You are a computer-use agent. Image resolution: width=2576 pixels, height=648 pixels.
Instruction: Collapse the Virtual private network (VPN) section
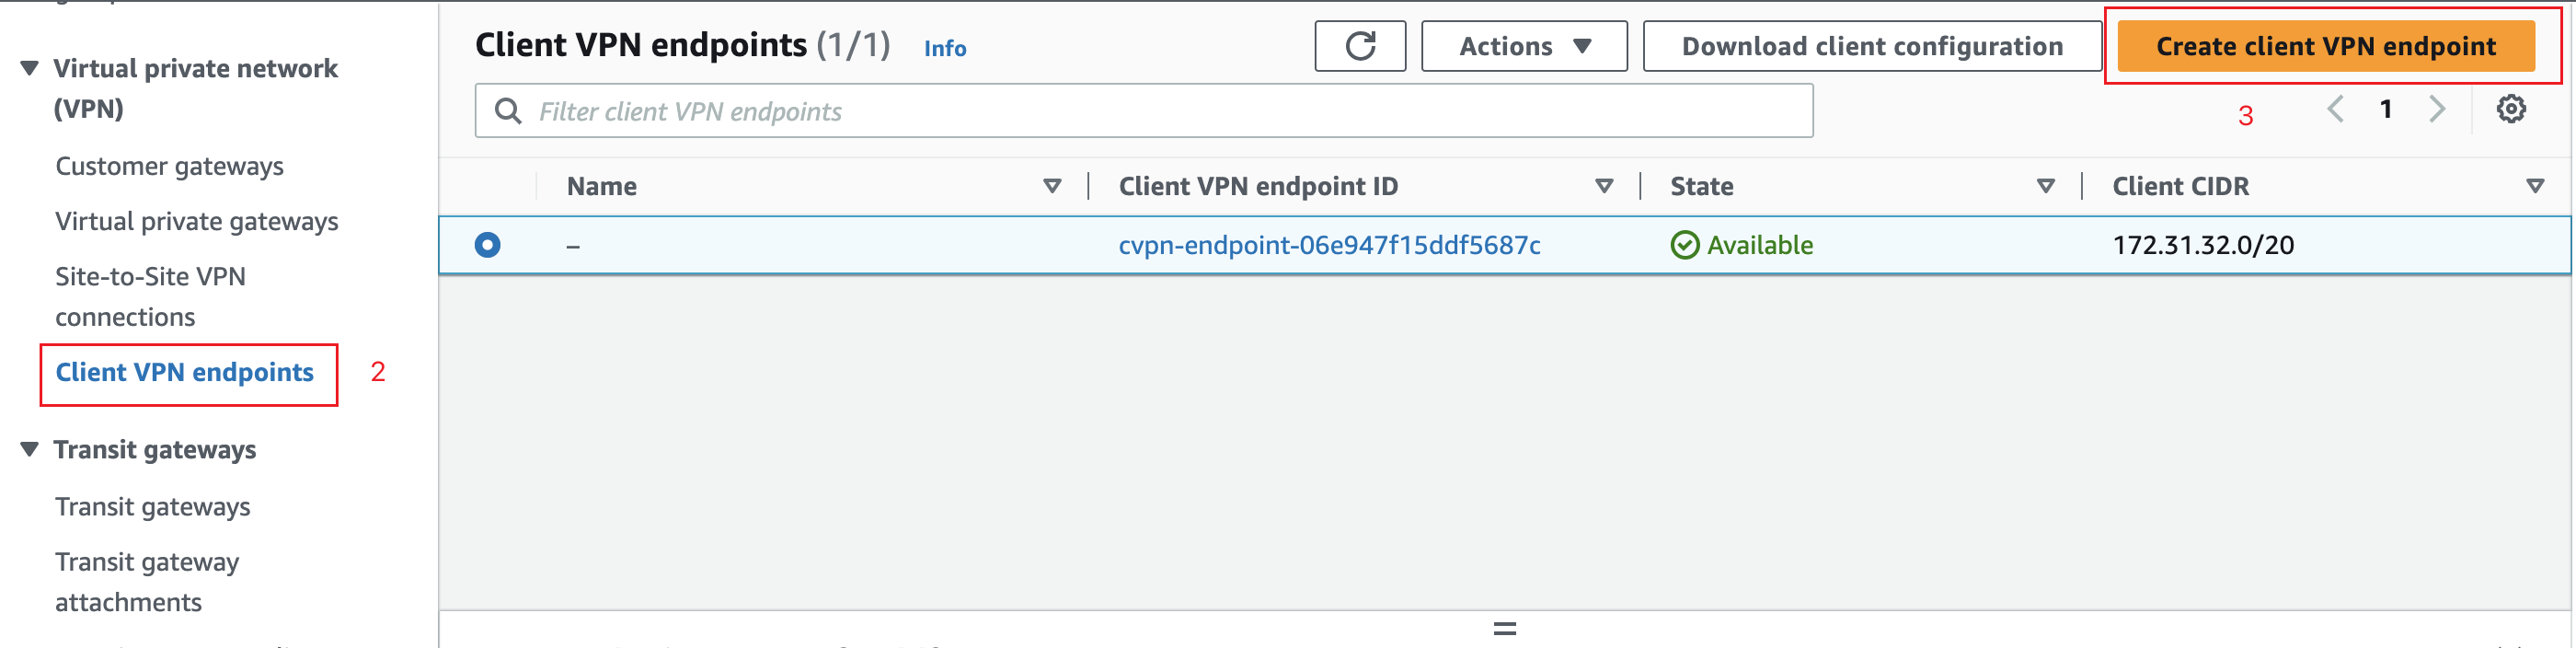pyautogui.click(x=26, y=68)
